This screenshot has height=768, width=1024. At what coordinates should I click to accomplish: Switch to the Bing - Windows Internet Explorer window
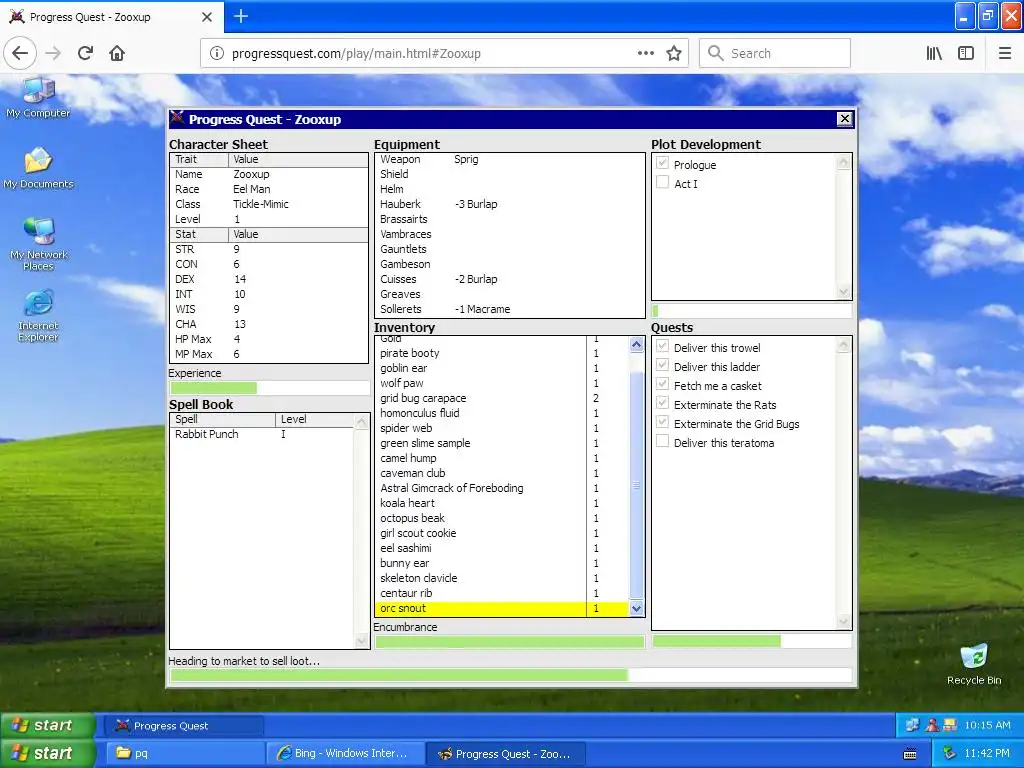coord(345,753)
